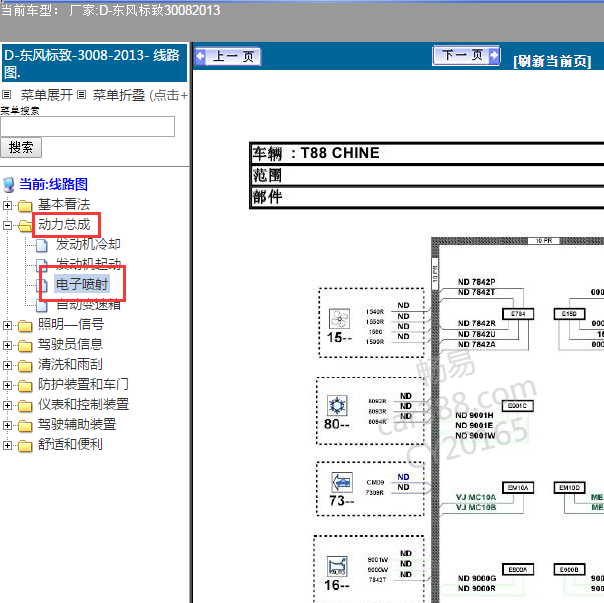Click the E784 connector box
604x603 pixels.
point(518,314)
